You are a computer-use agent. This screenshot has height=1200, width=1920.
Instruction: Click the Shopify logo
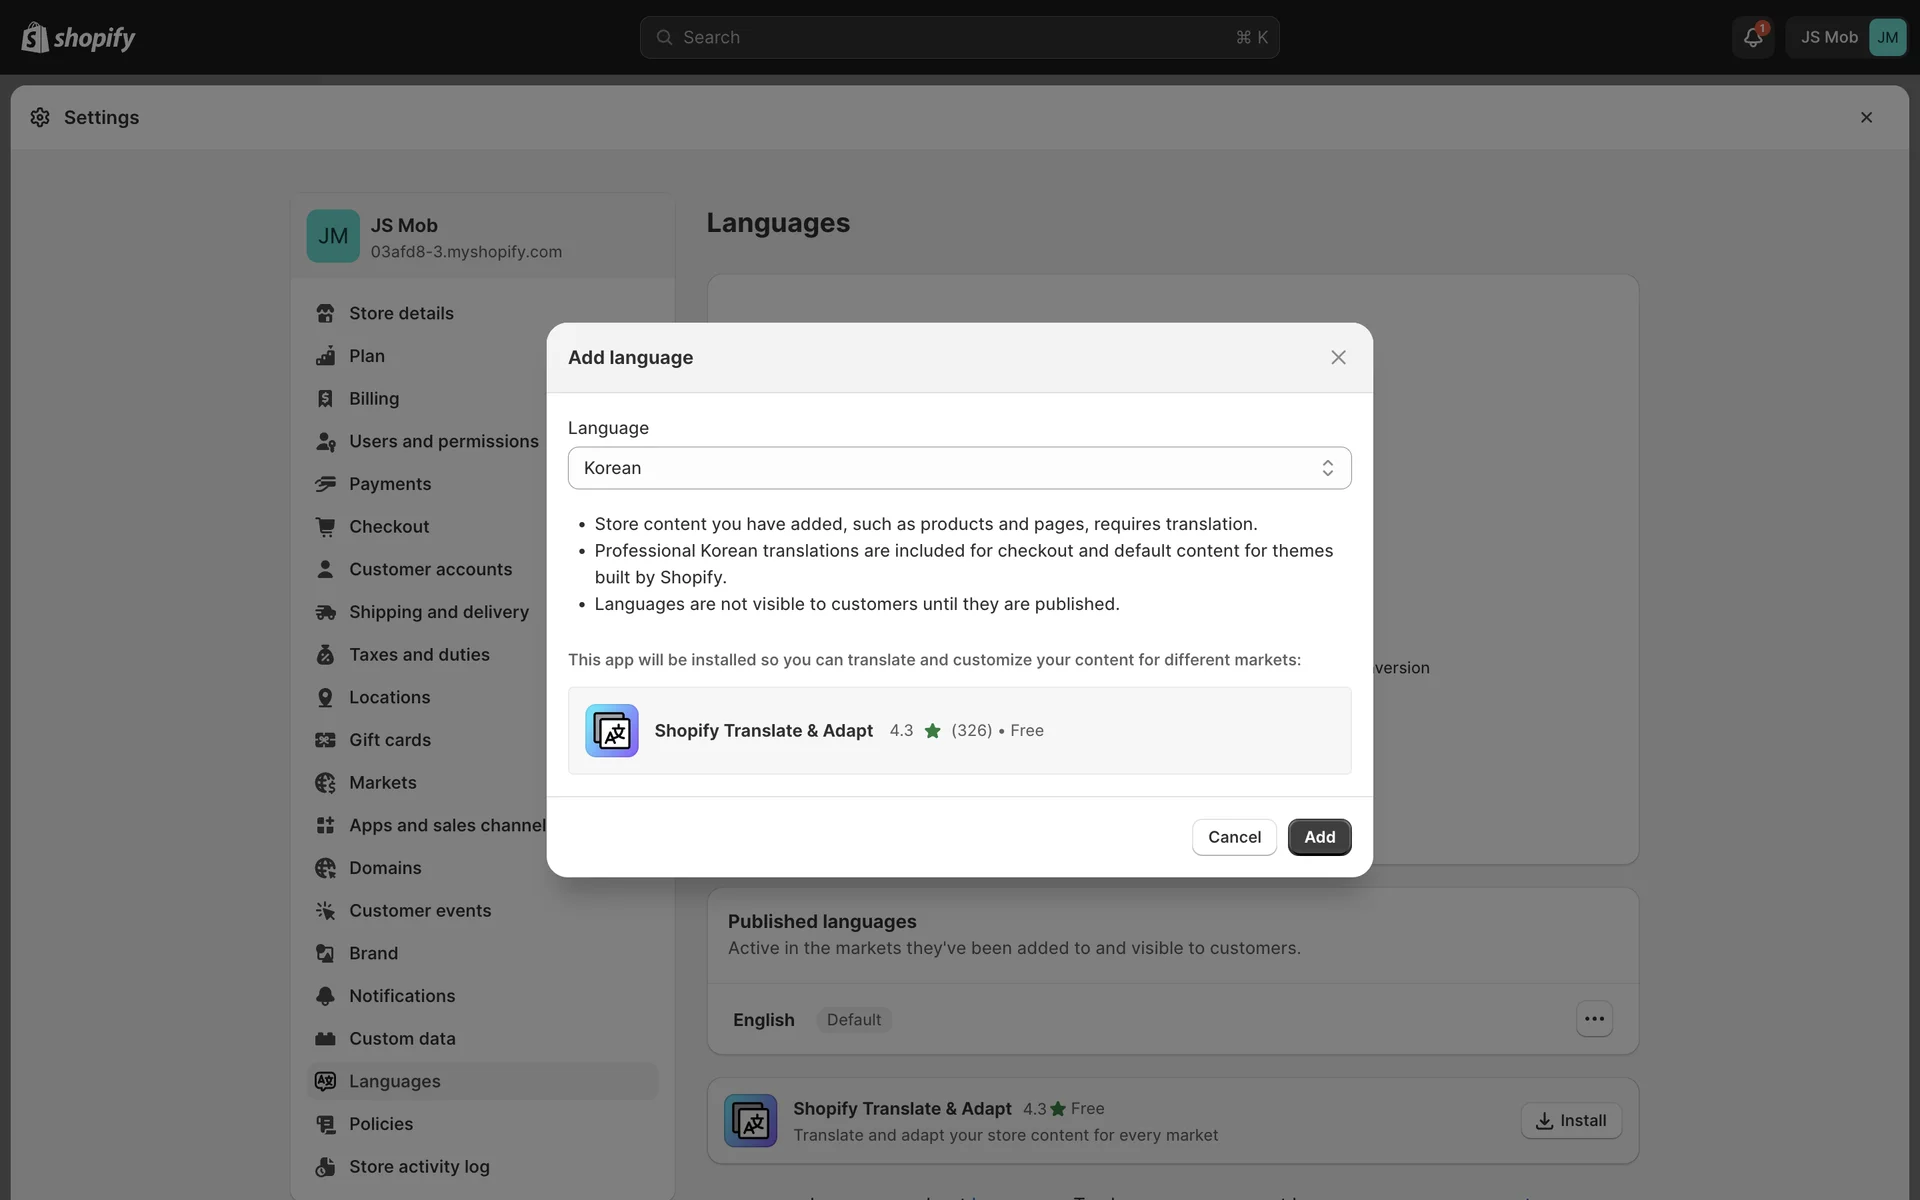[78, 37]
